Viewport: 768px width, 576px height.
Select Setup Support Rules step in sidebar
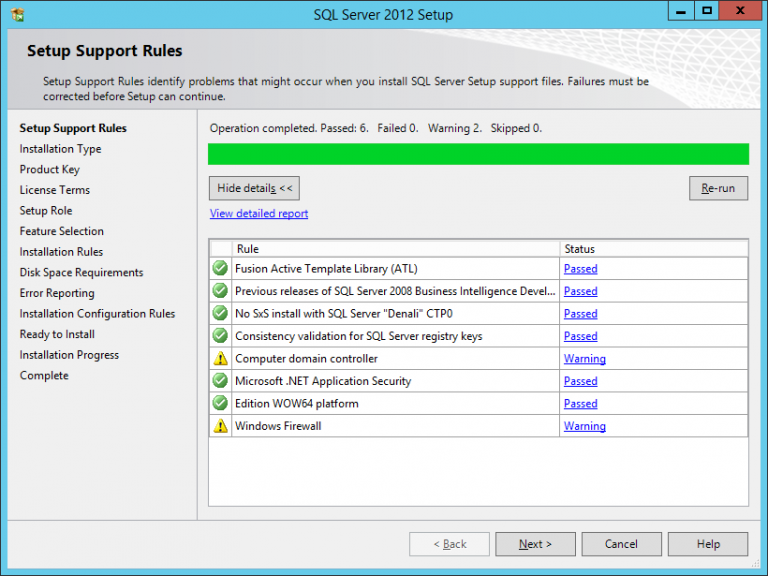pyautogui.click(x=73, y=128)
